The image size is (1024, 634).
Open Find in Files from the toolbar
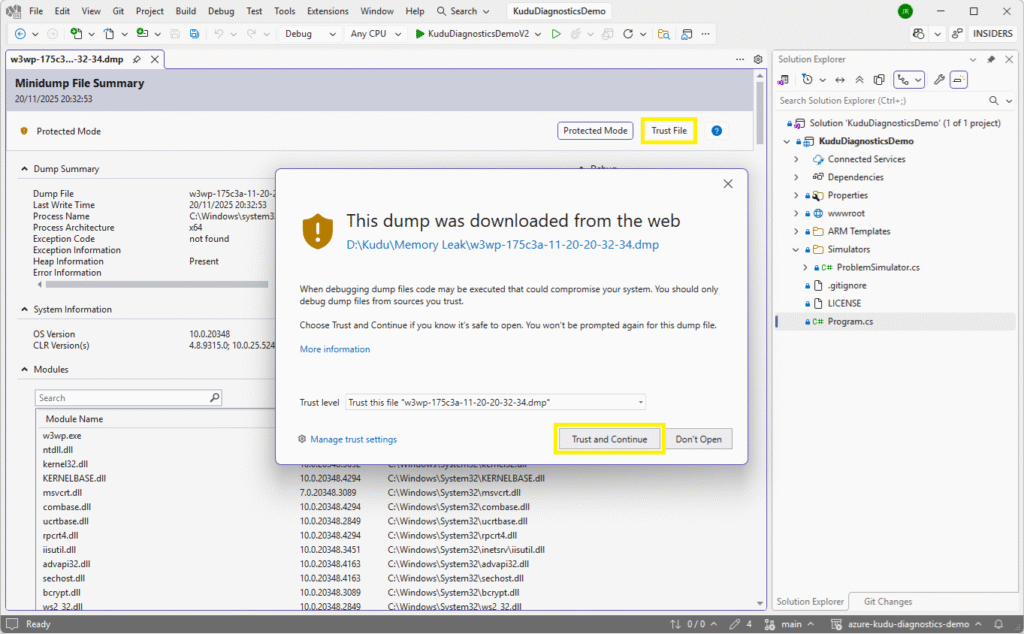(x=665, y=33)
